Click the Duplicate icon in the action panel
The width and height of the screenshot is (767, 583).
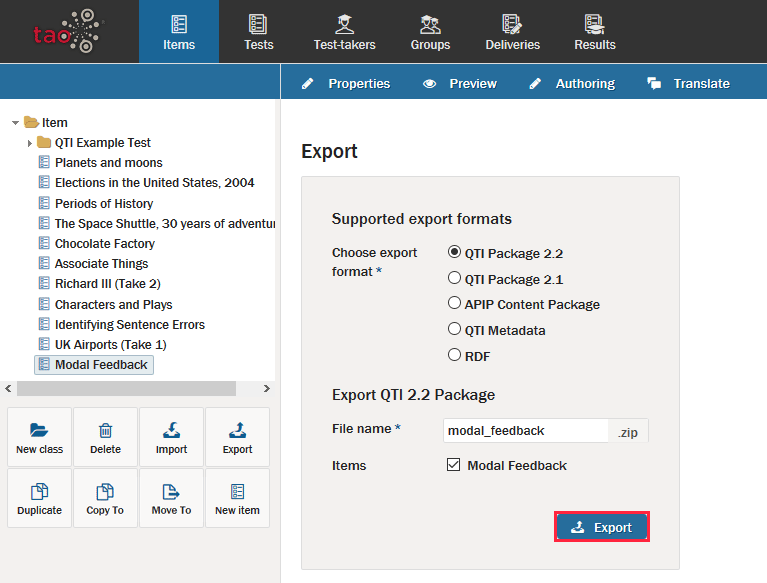39,492
